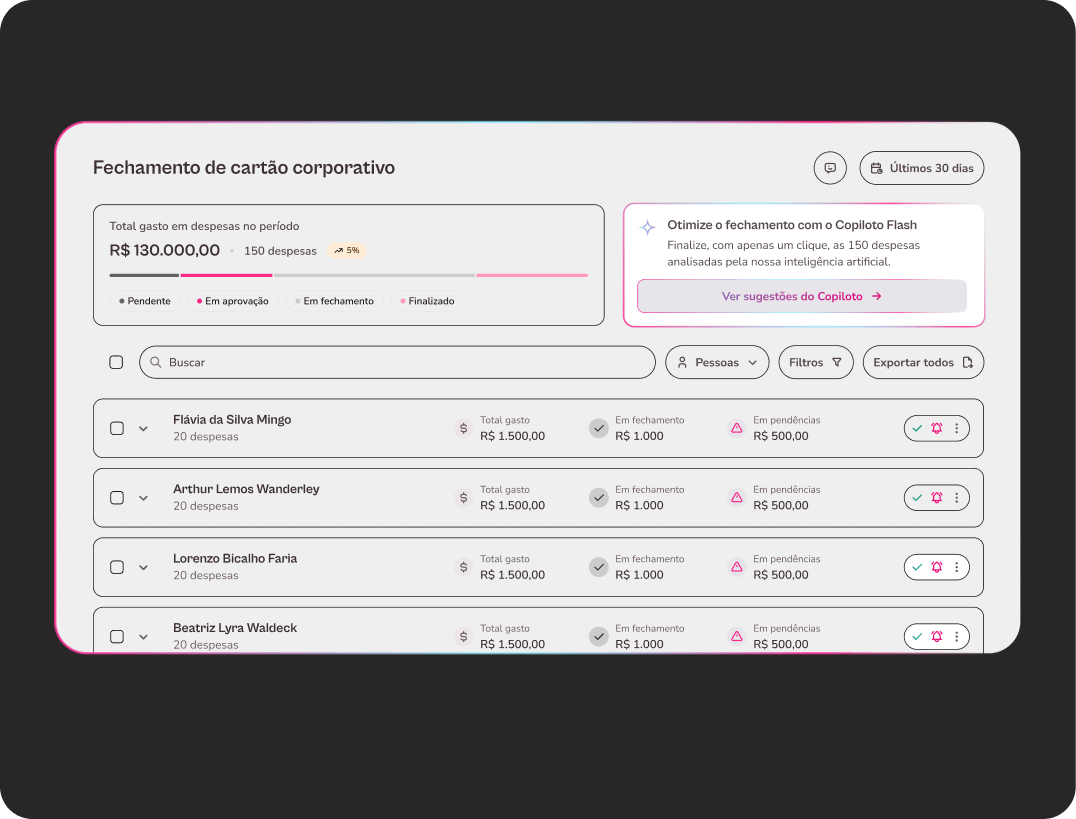Expand Beatriz Lyra Waldeck's row chevron
Screen dimensions: 1076x819
coord(143,636)
